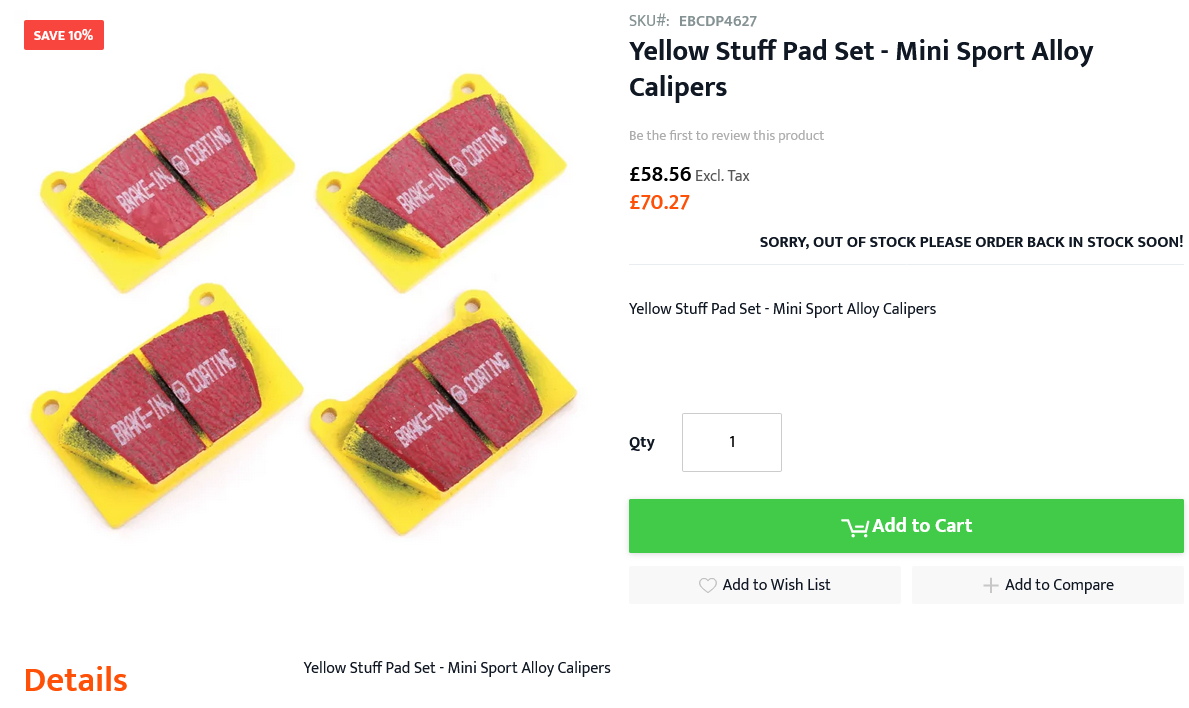Click the £58.56 excluding tax price
The image size is (1189, 708).
coord(660,174)
